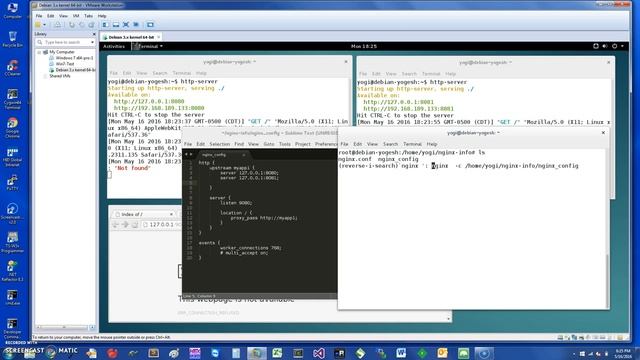The height and width of the screenshot is (360, 640).
Task: Open the Cygwin64 Terminal desktop shortcut
Action: [x=12, y=99]
